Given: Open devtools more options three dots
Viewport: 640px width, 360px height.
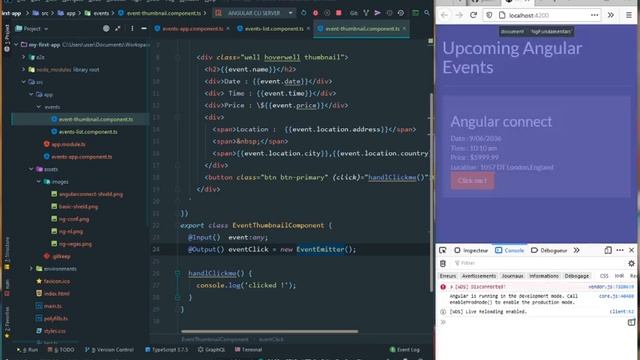Looking at the screenshot, I should pos(620,250).
